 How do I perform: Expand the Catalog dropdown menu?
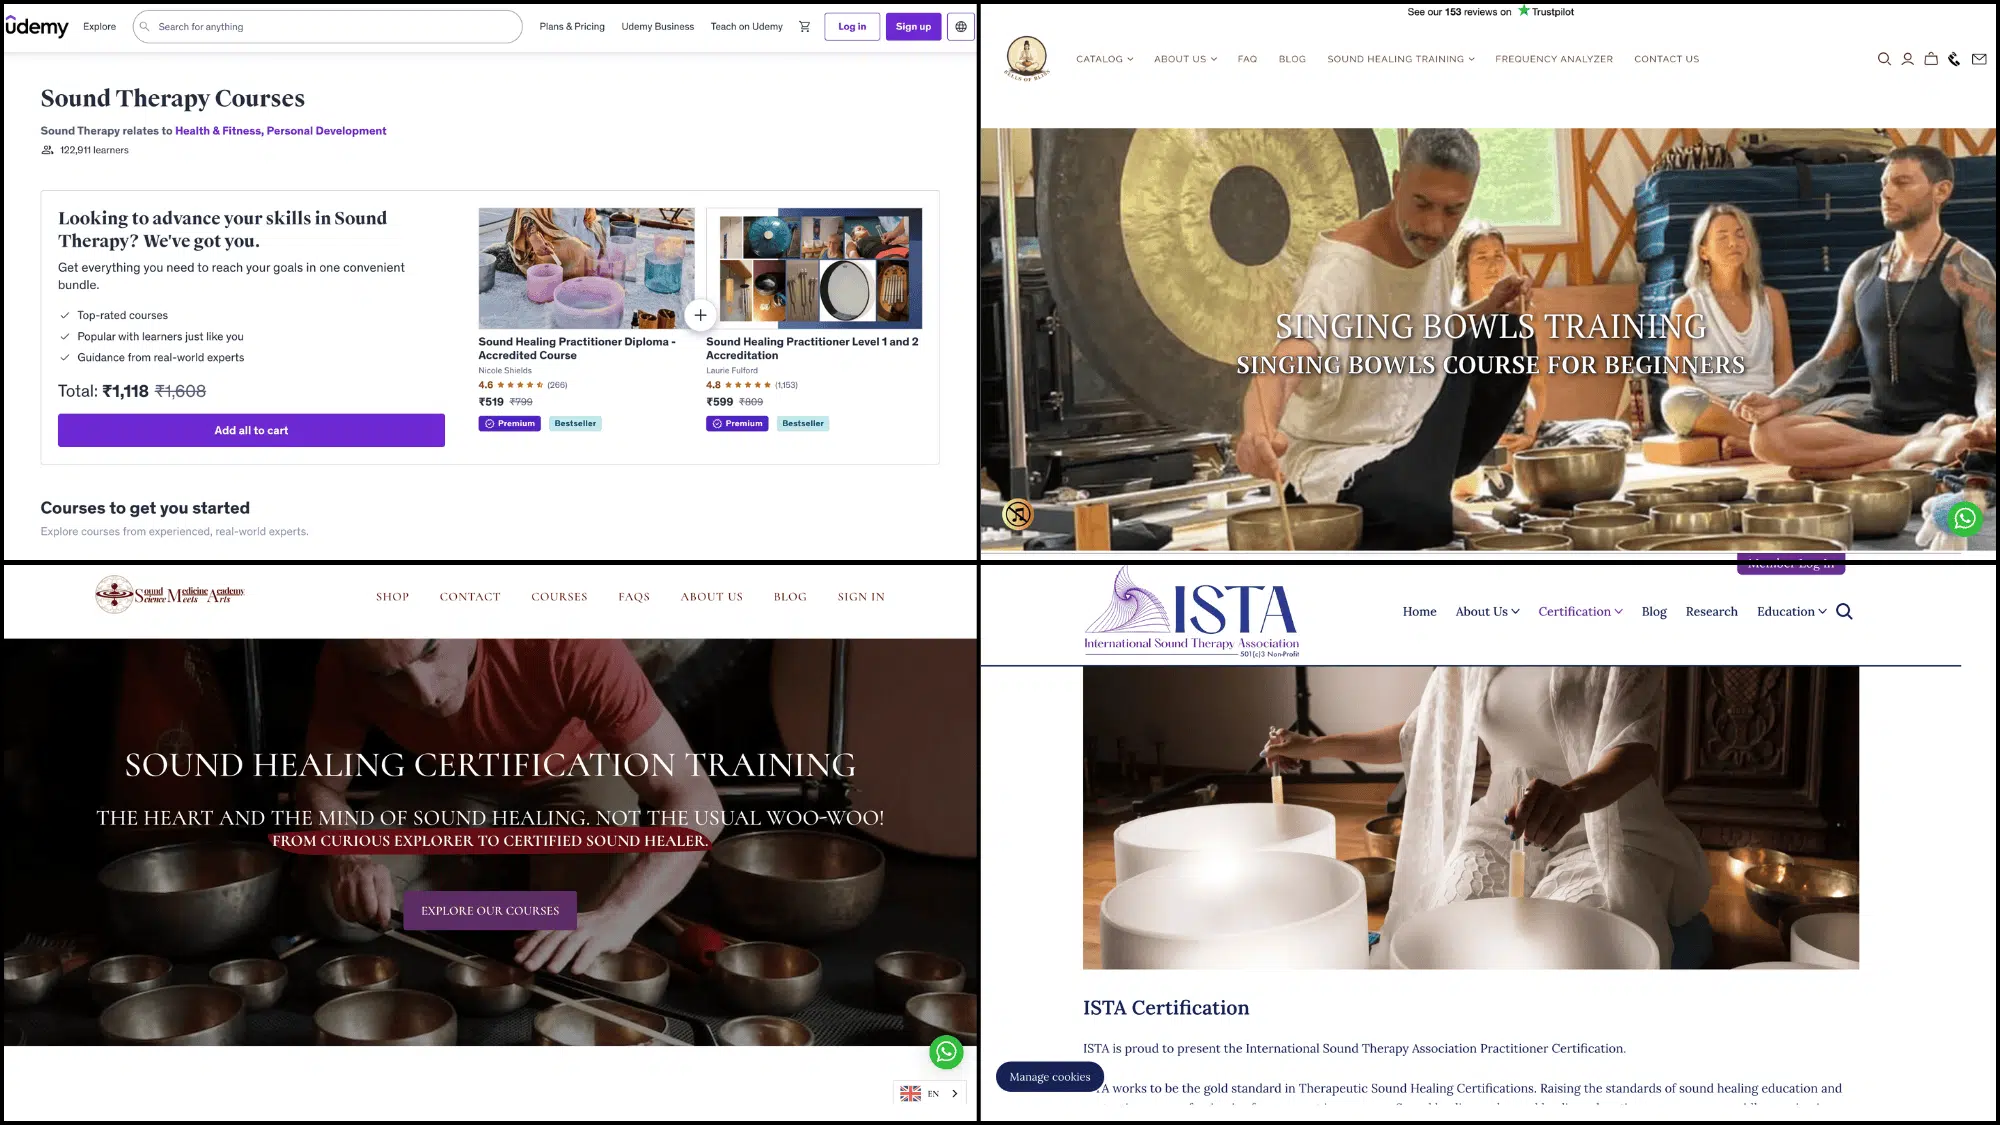1104,59
